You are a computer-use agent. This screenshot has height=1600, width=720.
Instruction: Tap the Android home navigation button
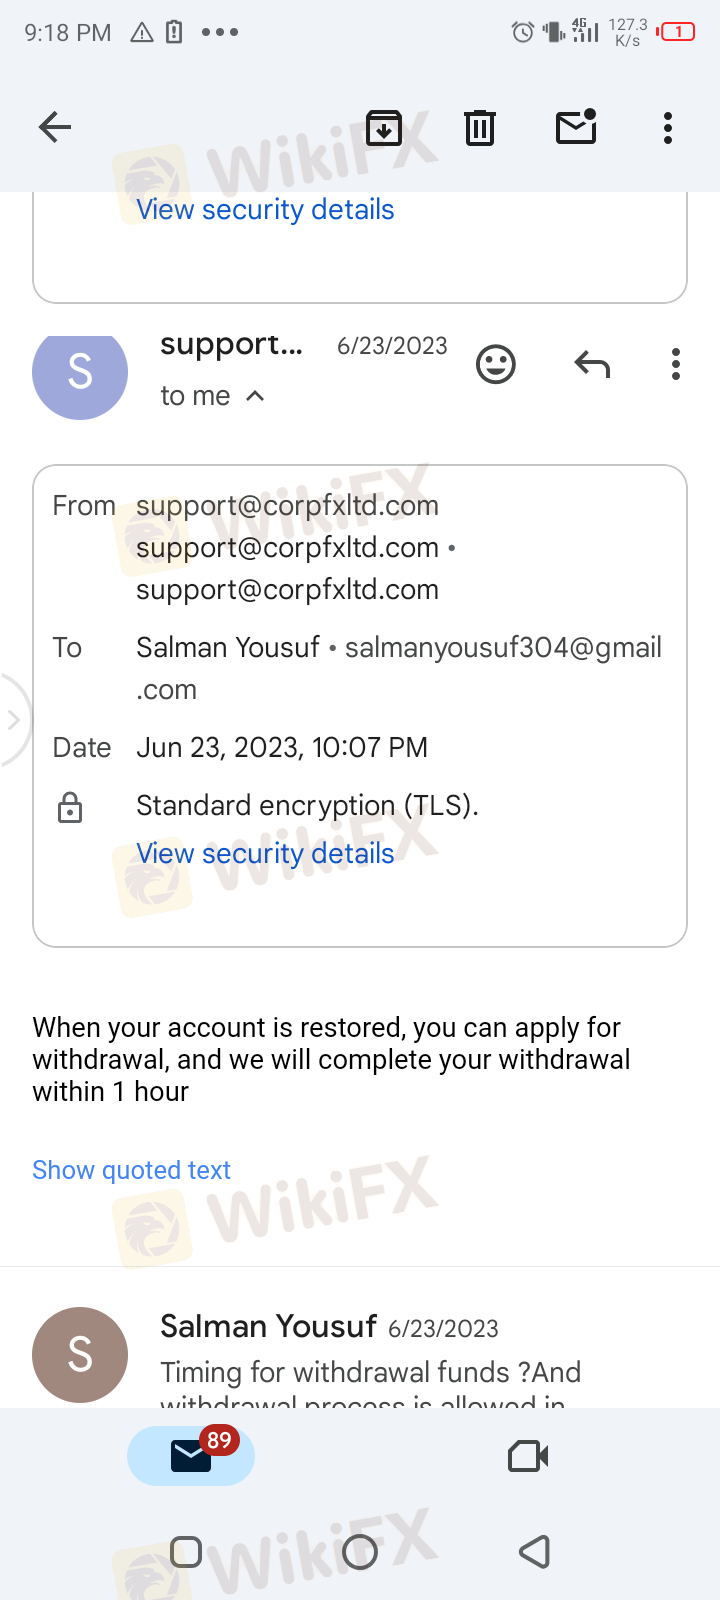pos(360,1552)
